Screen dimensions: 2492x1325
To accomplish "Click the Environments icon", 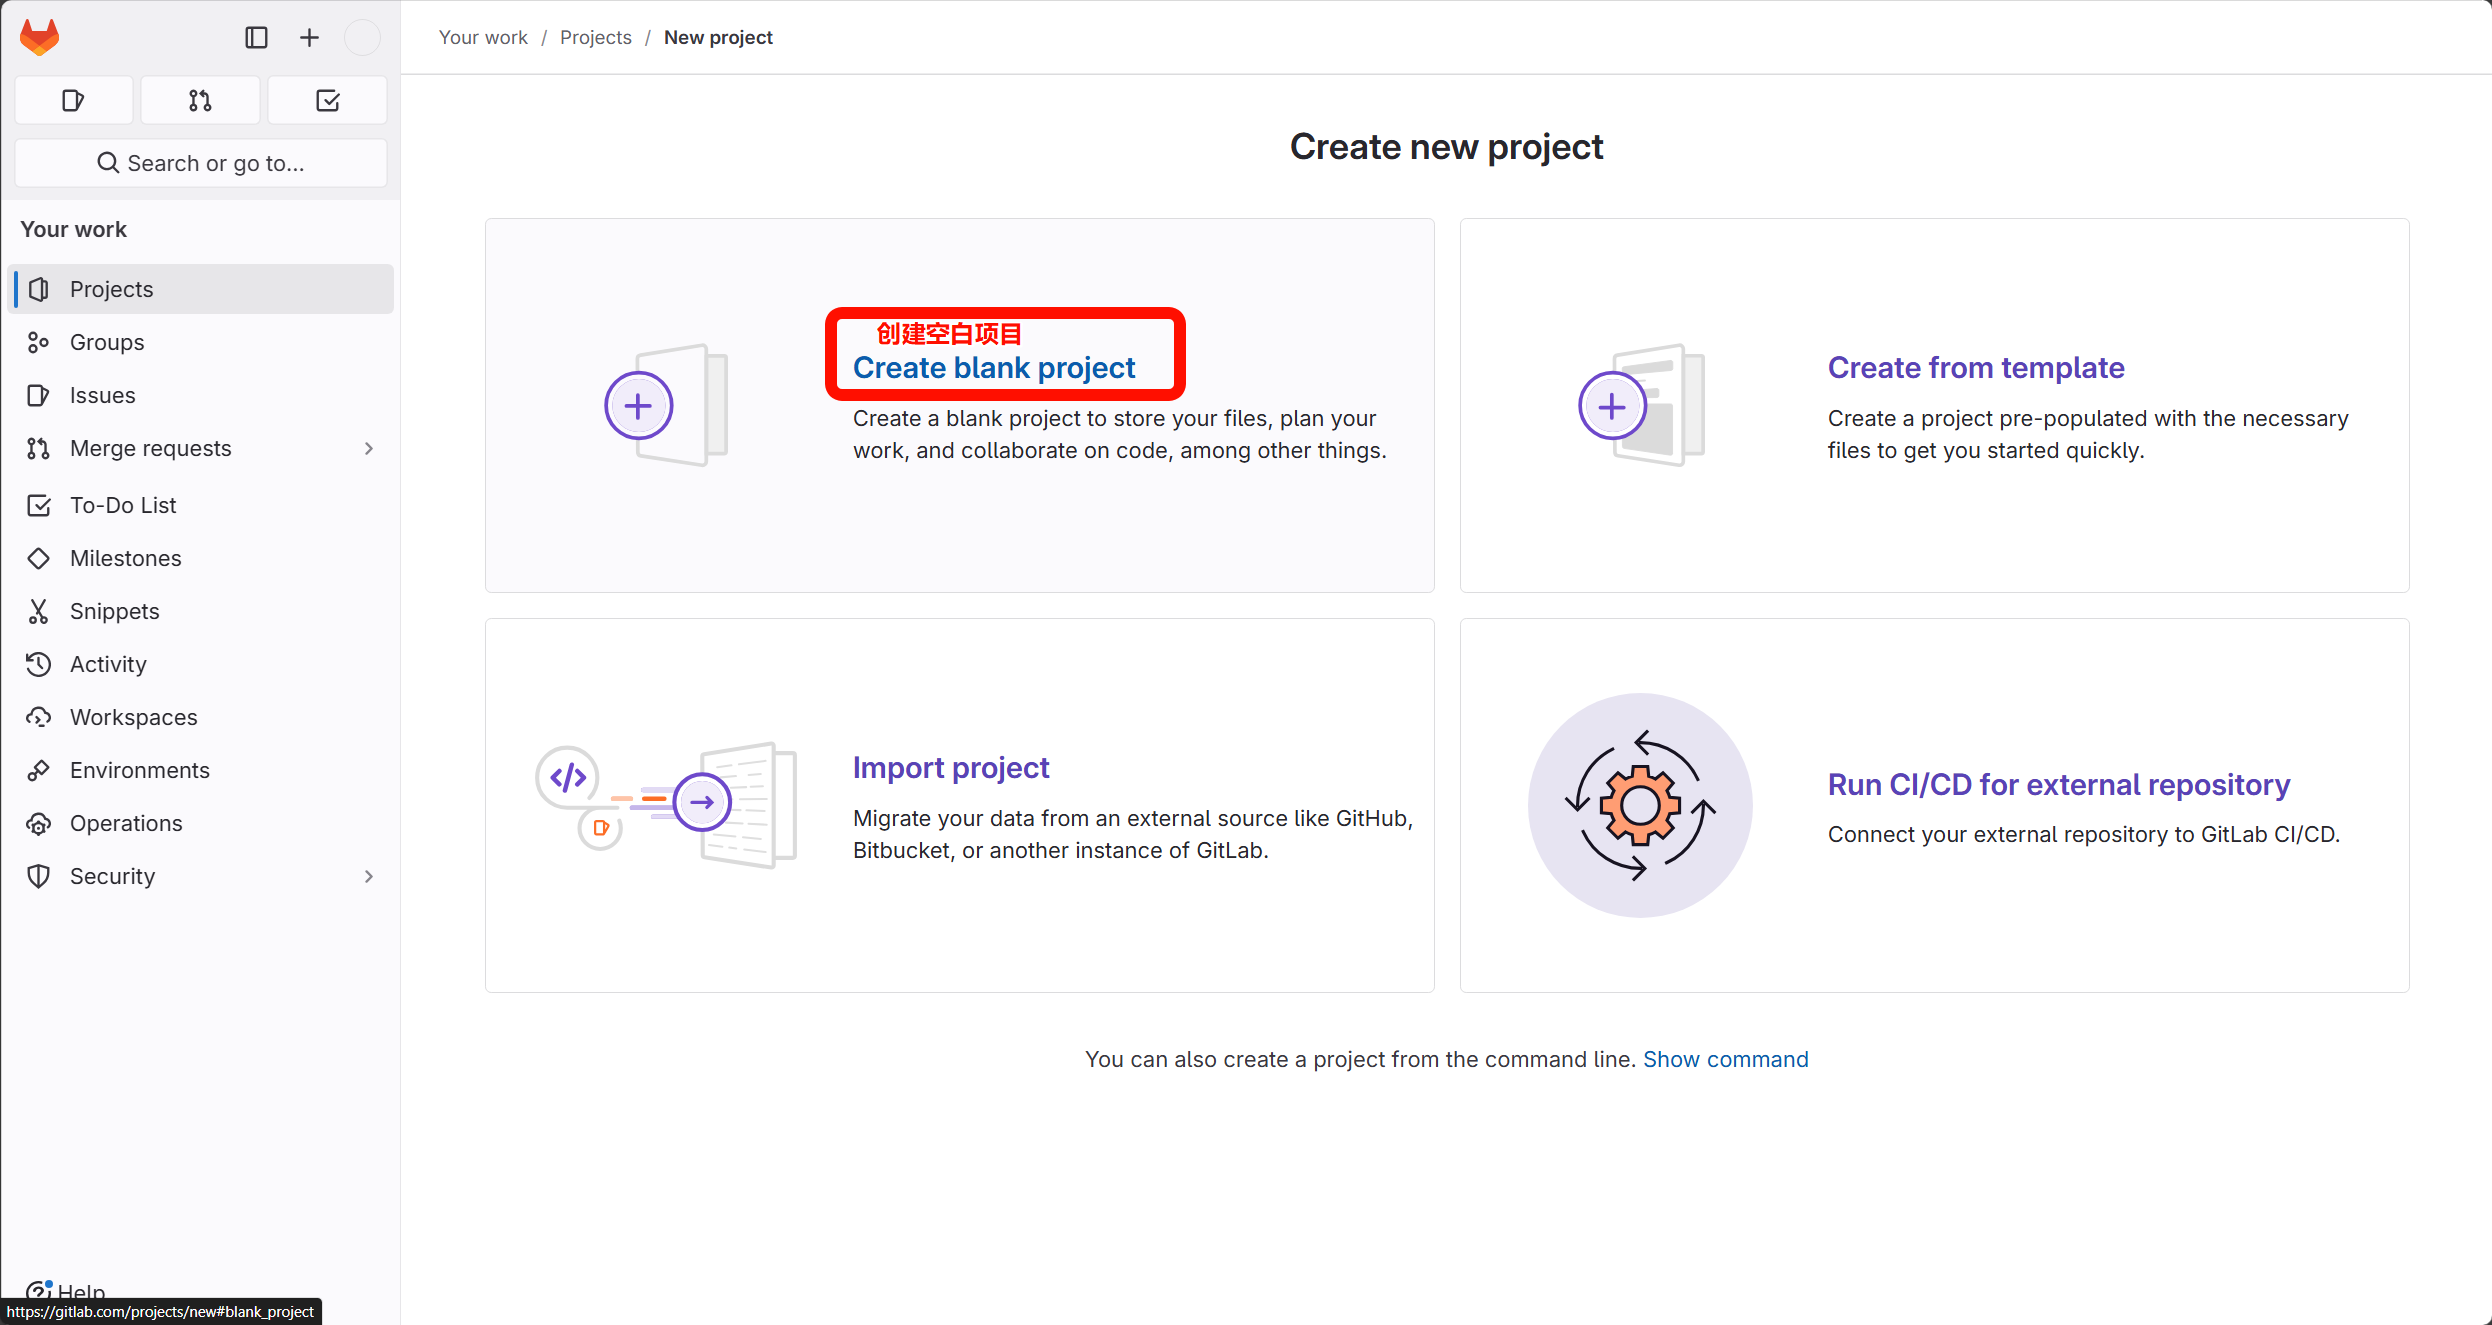I will pyautogui.click(x=39, y=770).
